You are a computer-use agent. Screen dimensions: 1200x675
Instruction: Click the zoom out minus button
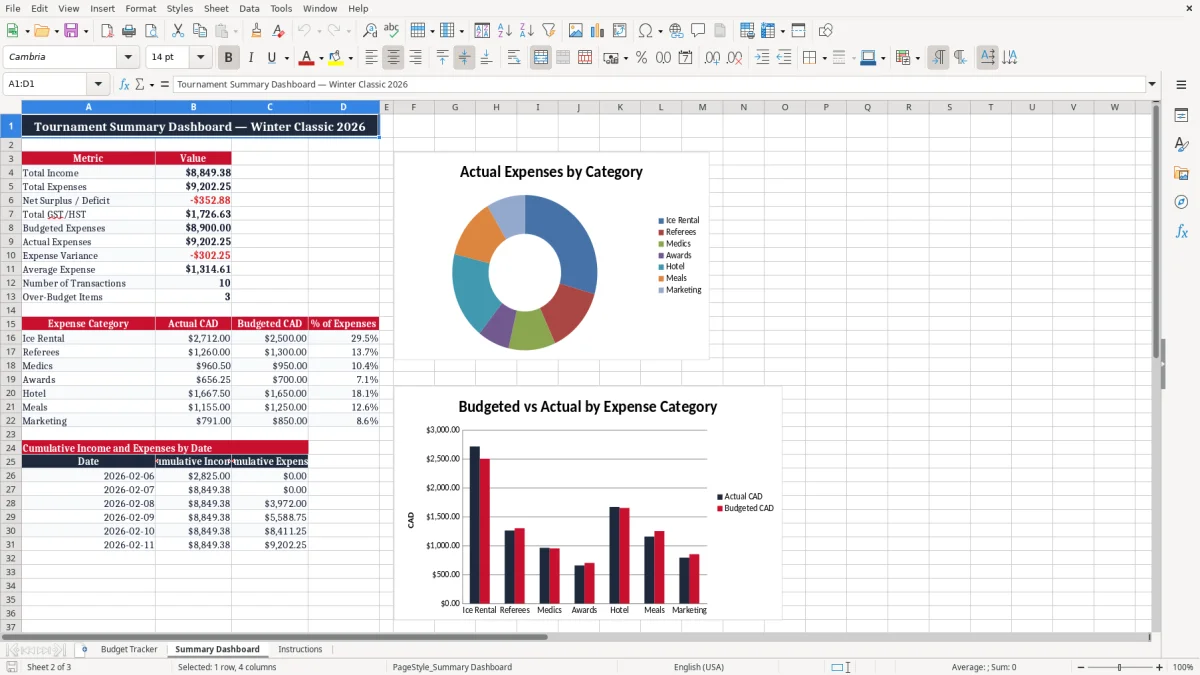[1081, 667]
